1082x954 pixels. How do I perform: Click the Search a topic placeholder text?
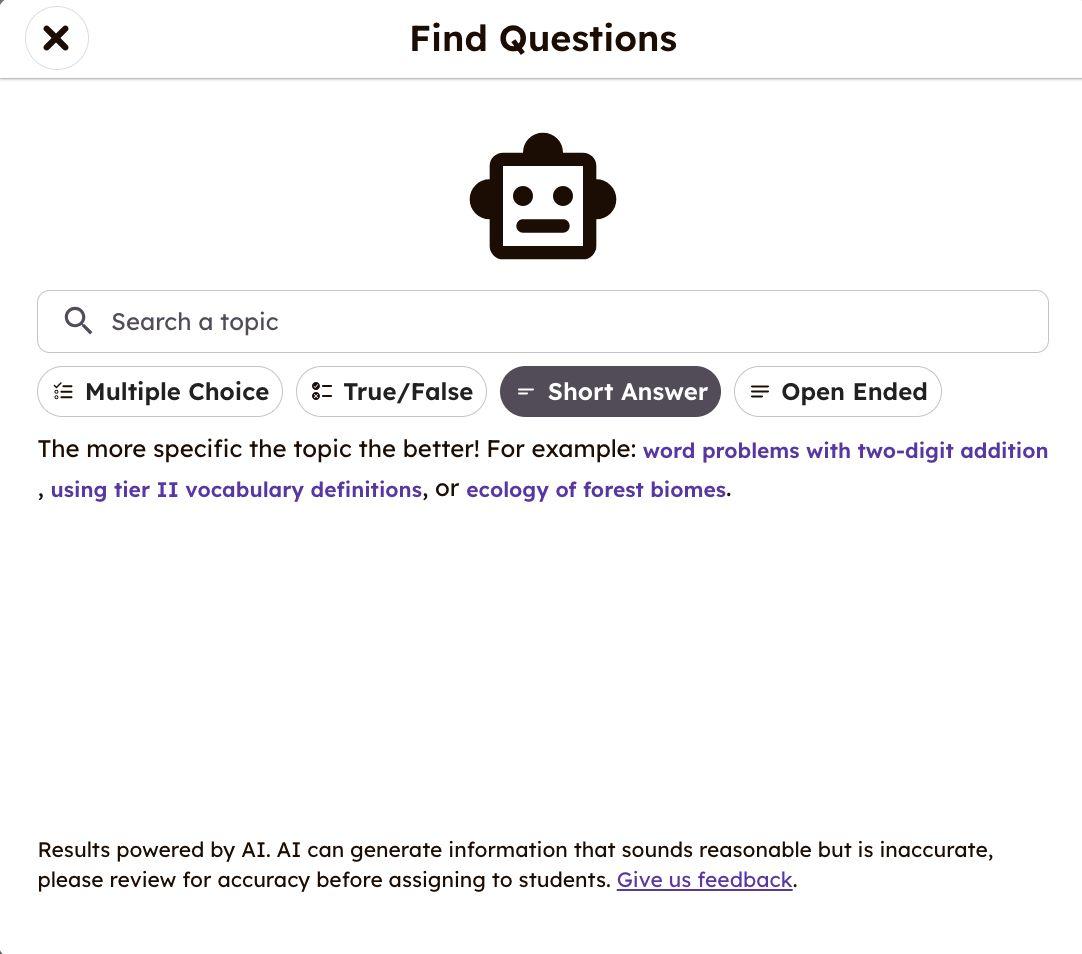195,322
